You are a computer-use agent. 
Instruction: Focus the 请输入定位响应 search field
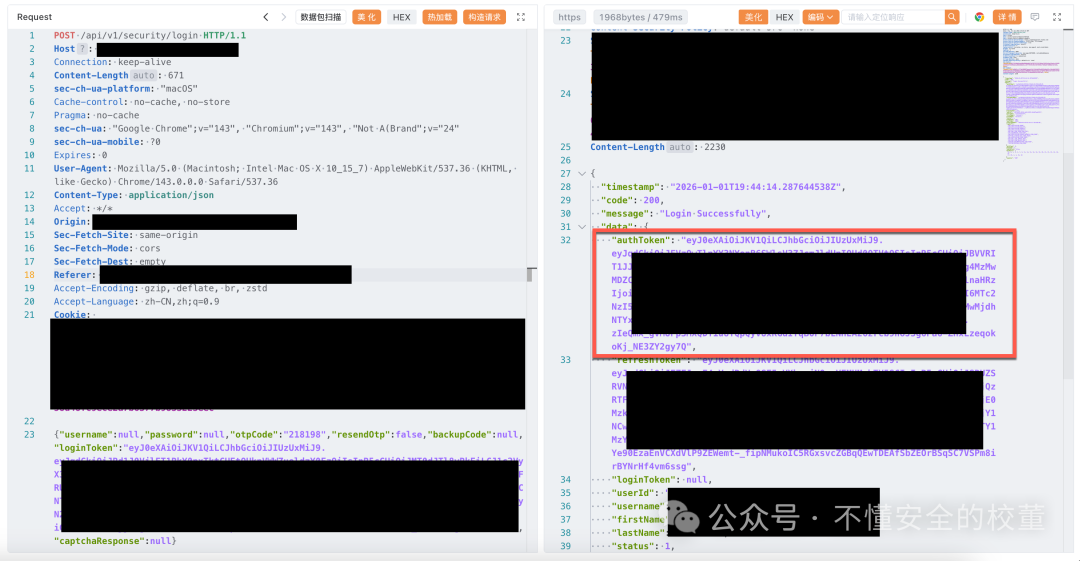tap(894, 17)
